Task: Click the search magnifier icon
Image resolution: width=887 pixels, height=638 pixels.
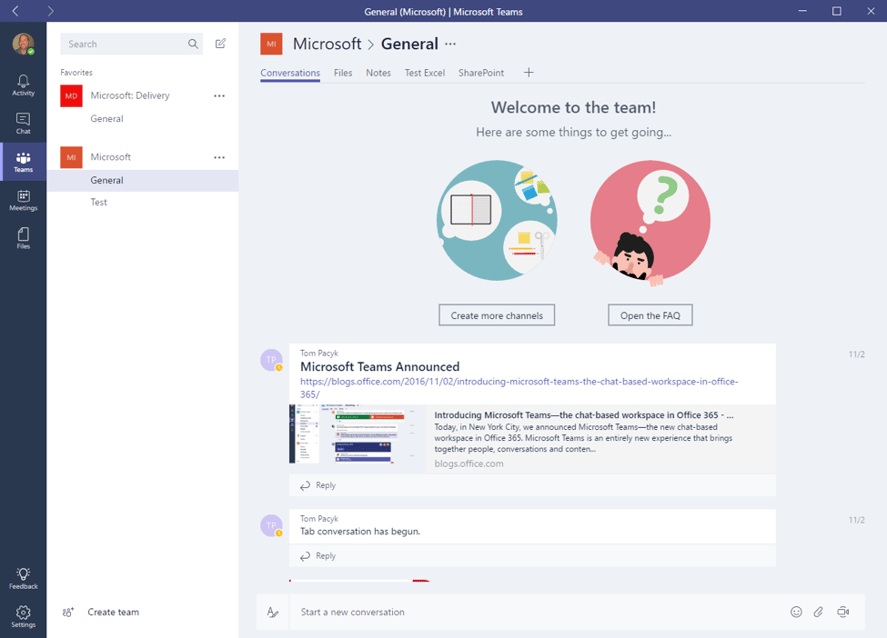Action: tap(193, 44)
